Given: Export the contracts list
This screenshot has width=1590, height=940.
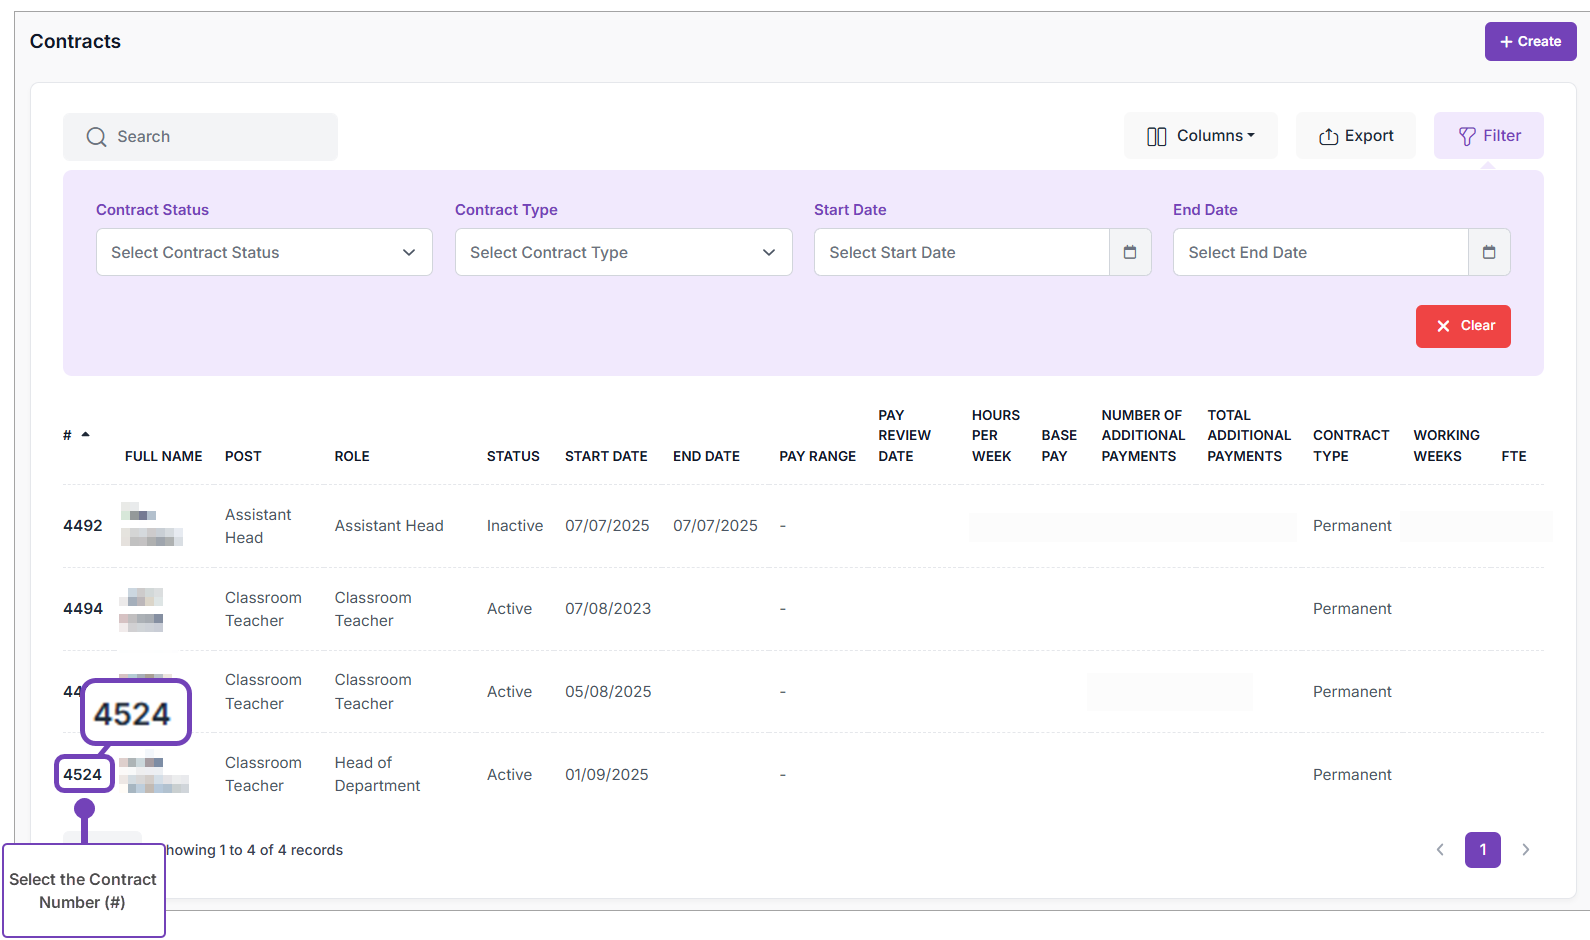Looking at the screenshot, I should coord(1355,136).
